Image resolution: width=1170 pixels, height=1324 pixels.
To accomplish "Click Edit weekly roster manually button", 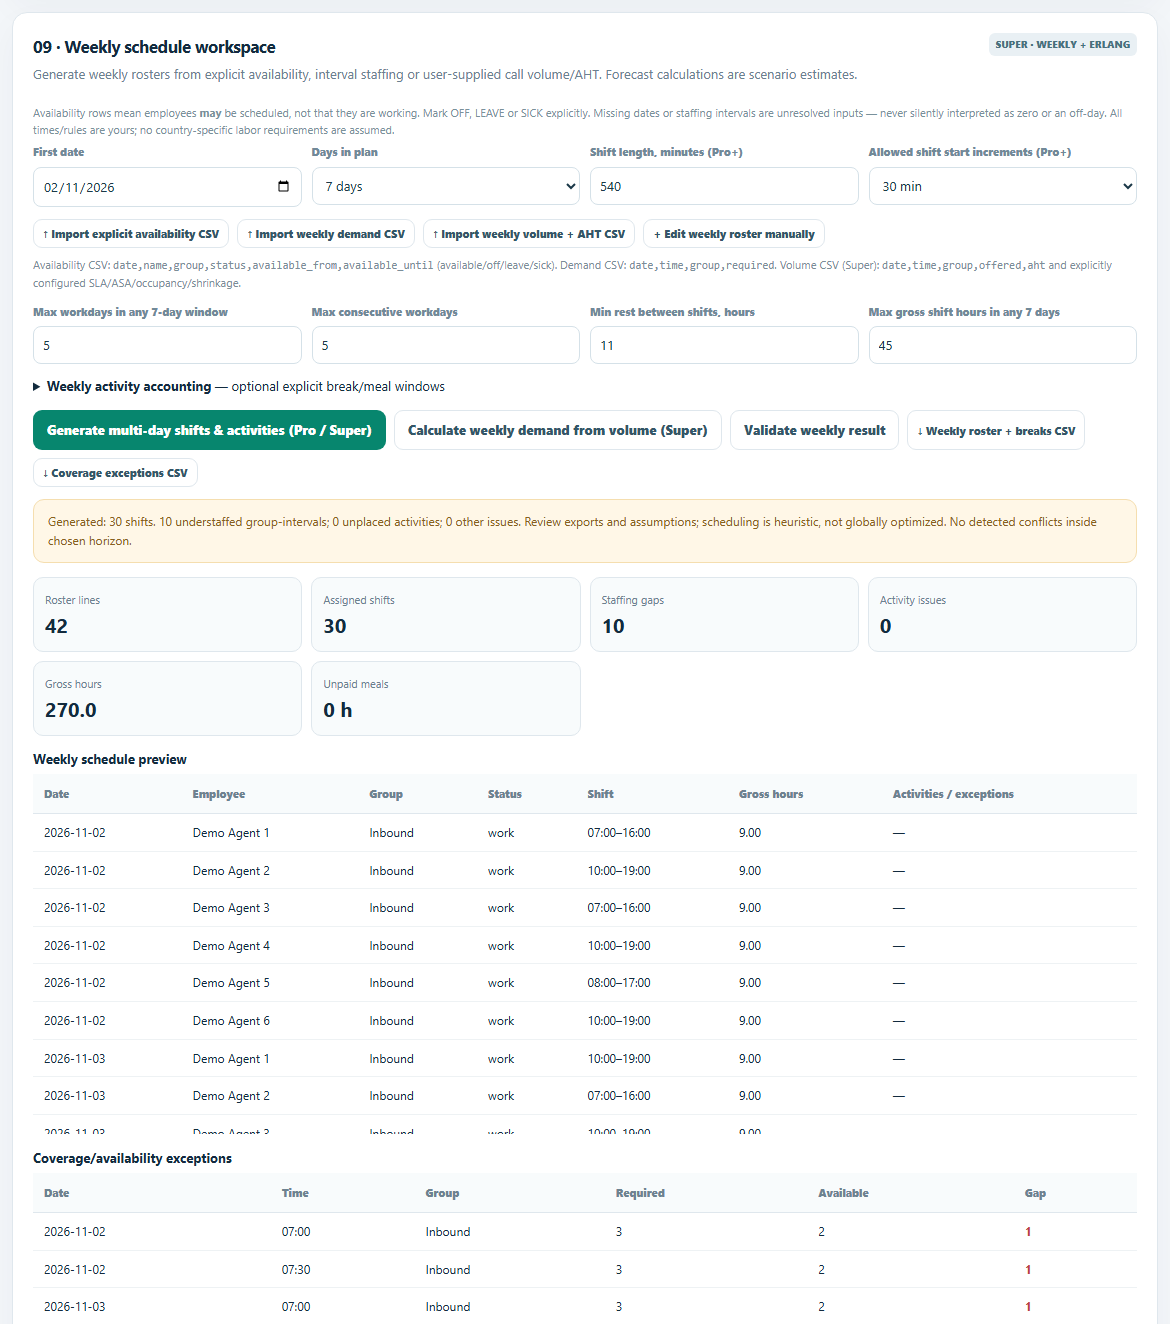I will 734,234.
